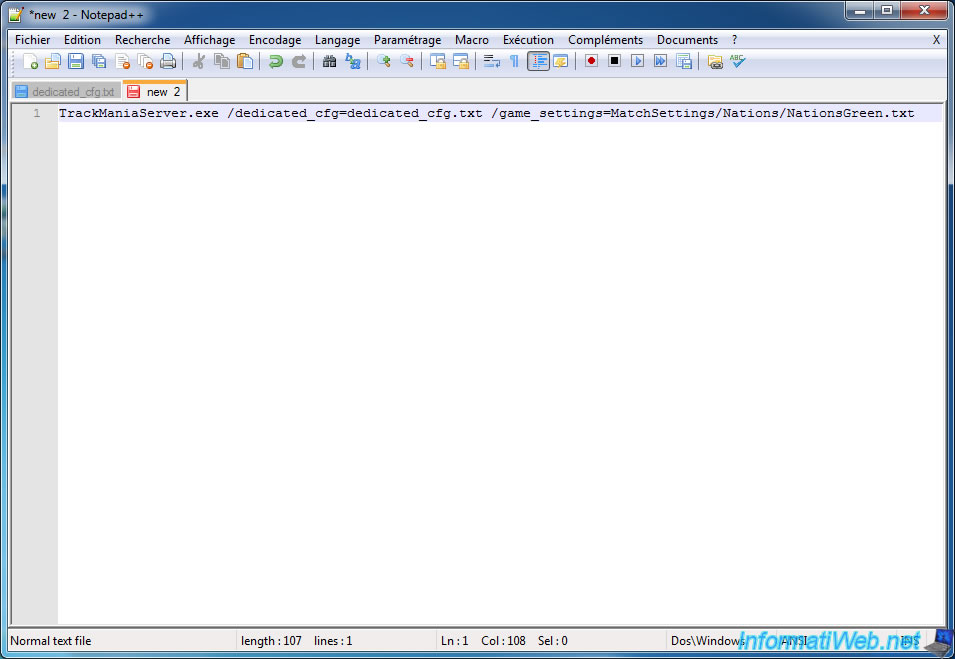Toggle show all characters pilcrow icon
The height and width of the screenshot is (659, 955).
515,61
